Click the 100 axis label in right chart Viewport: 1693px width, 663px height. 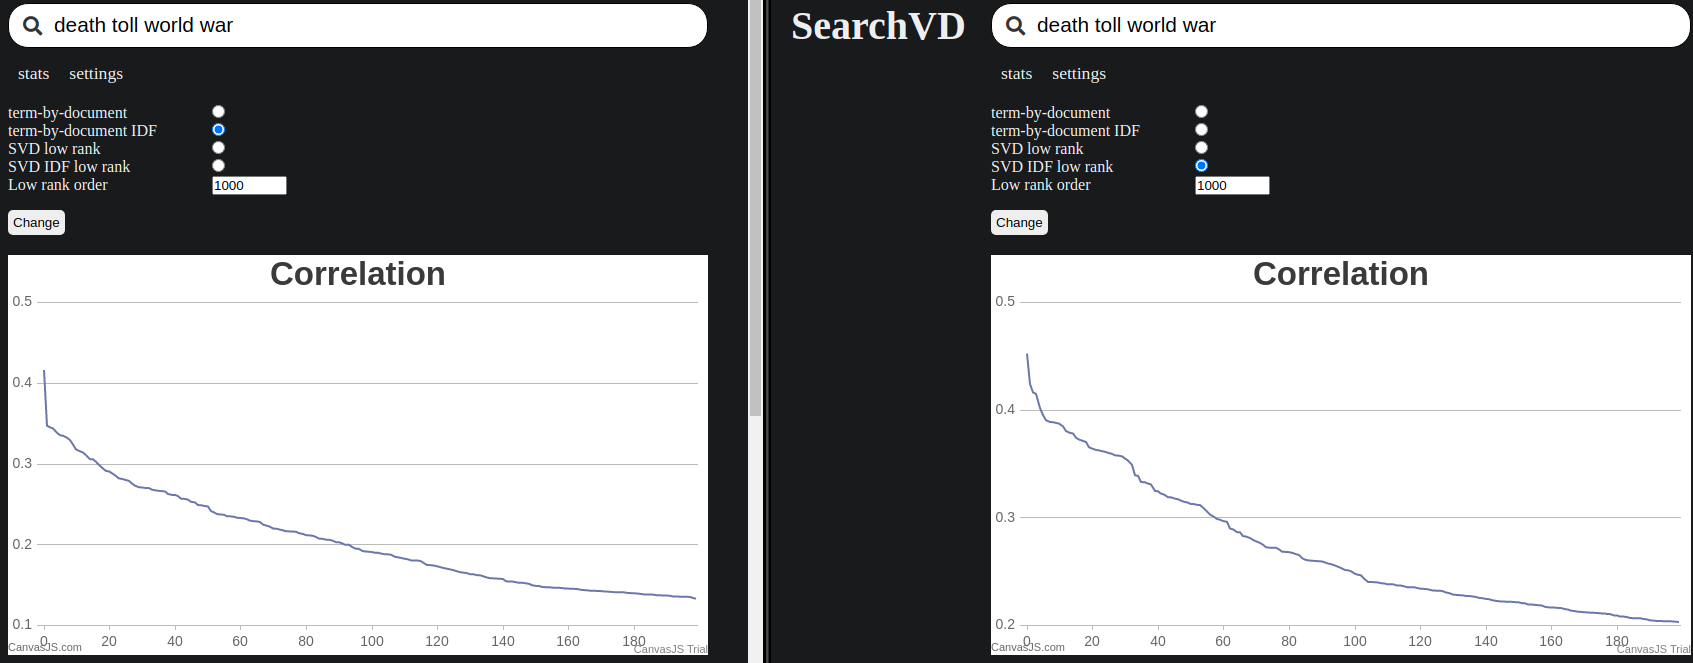1355,641
